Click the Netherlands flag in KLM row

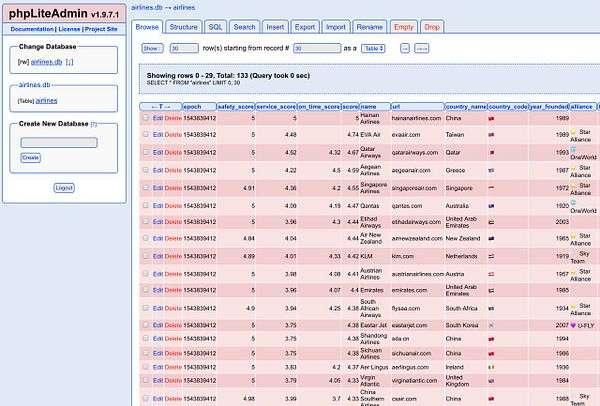pos(491,256)
